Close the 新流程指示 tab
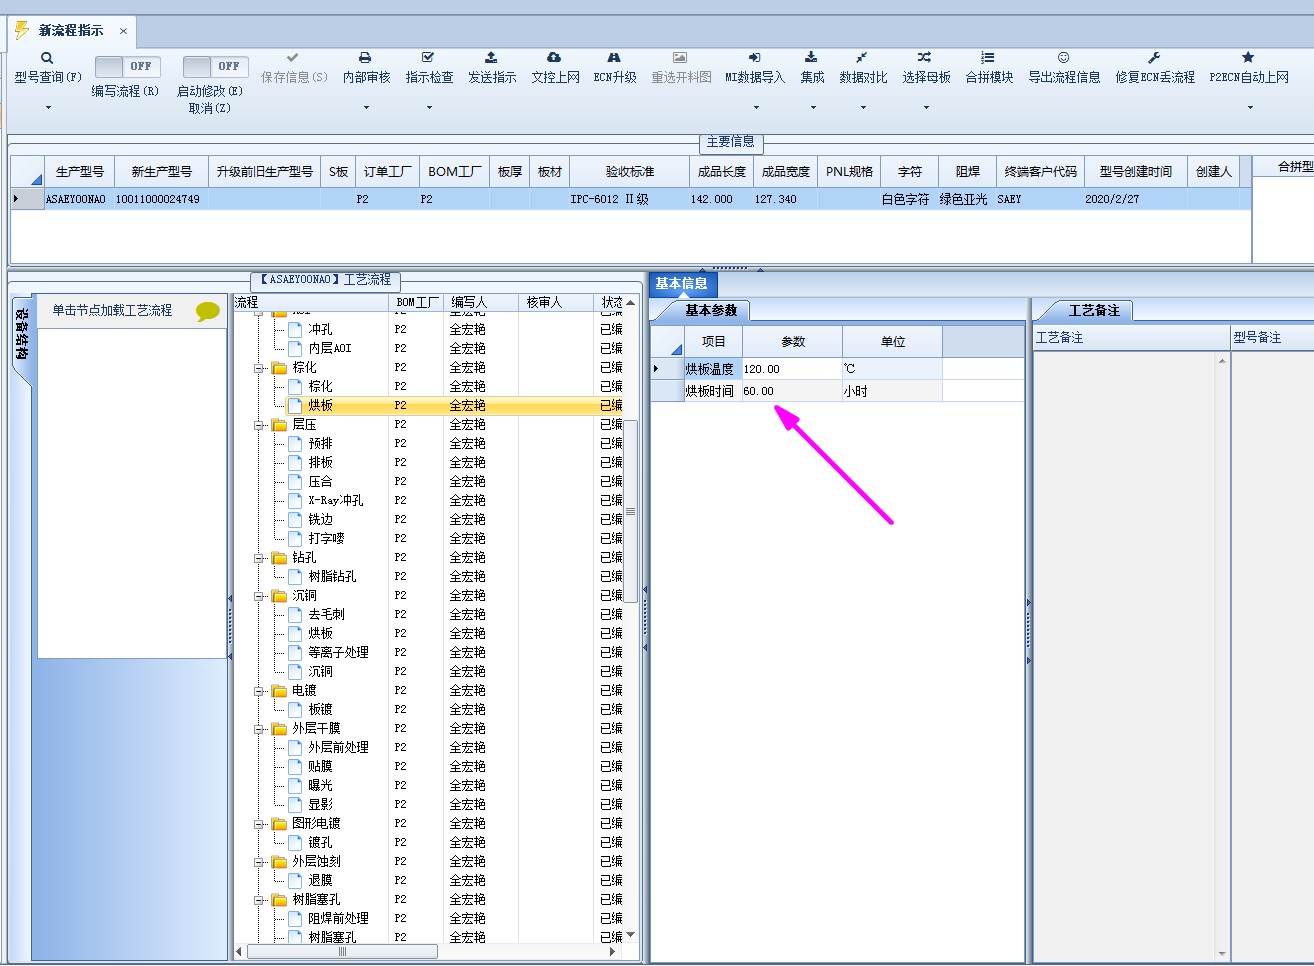Screen dimensions: 1314x966 (123, 31)
